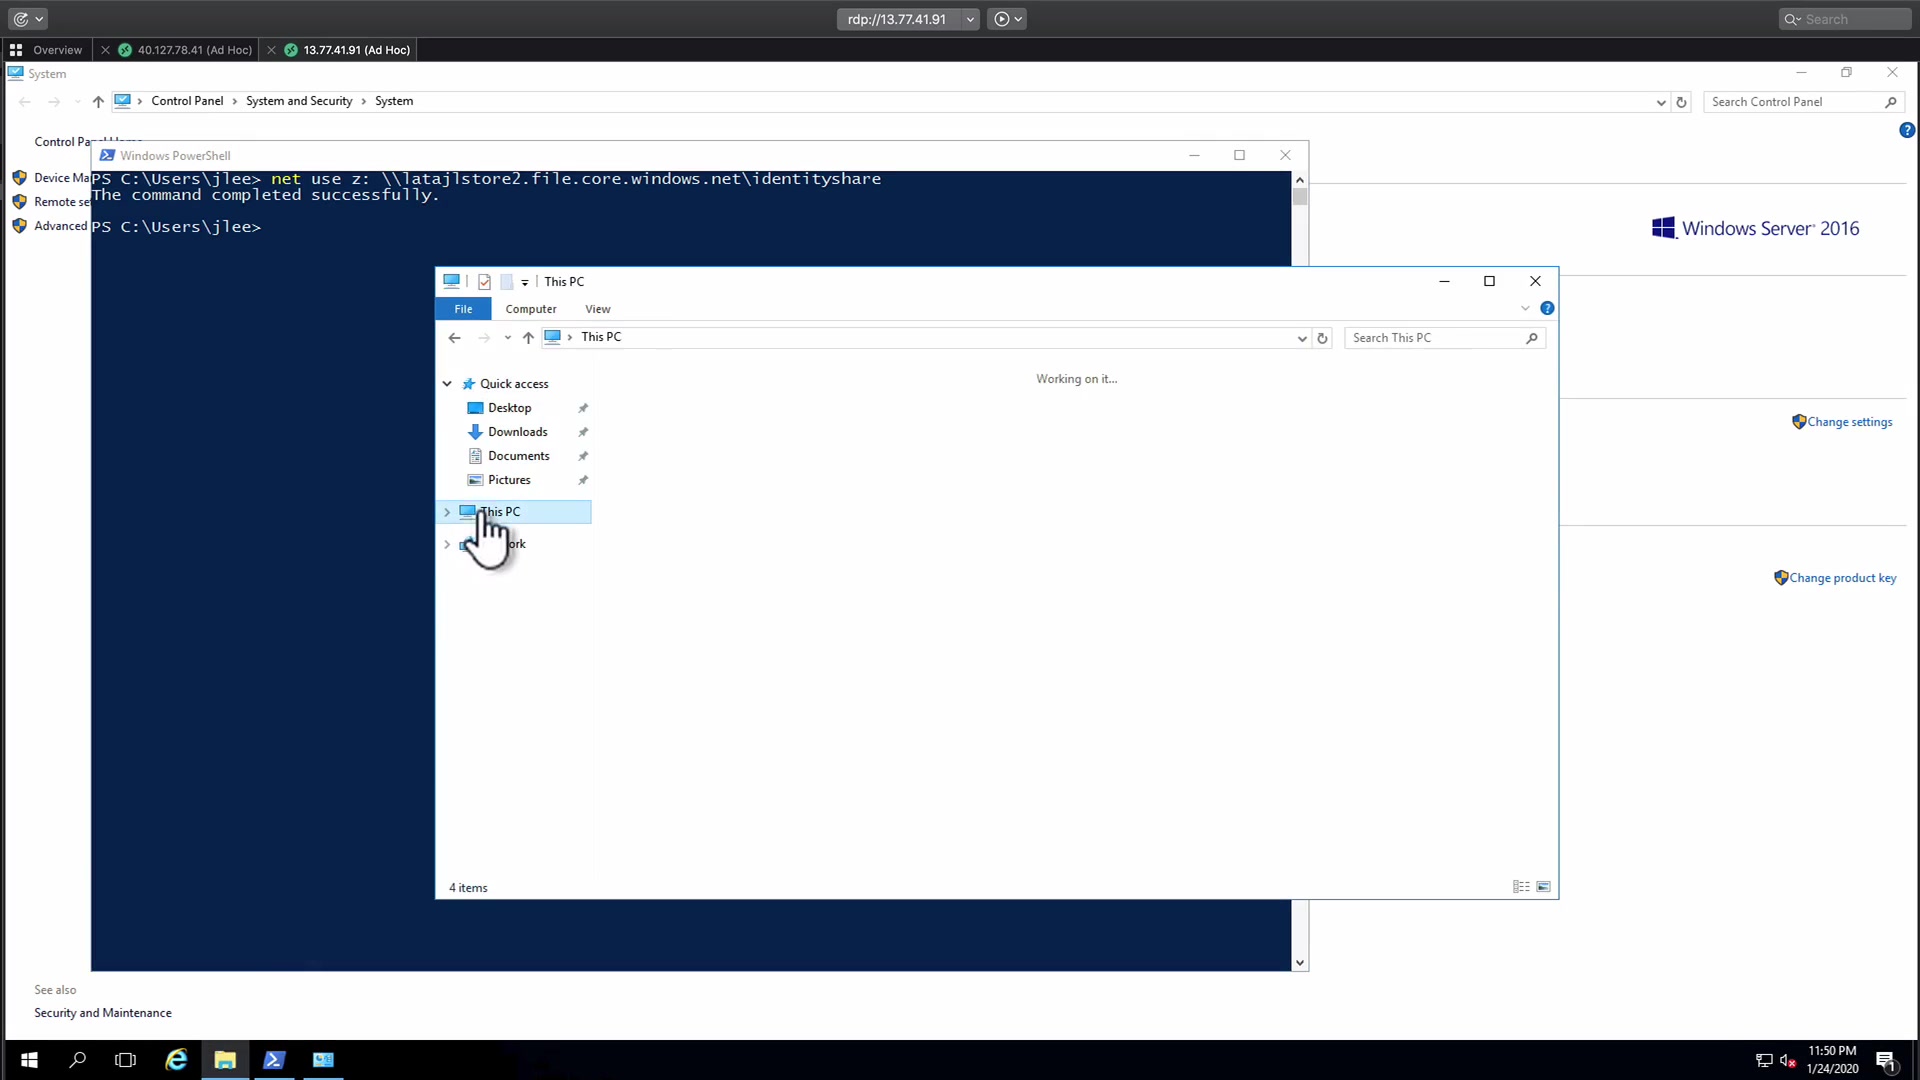Open the View ribbon tab
Viewport: 1920px width, 1080px height.
coord(597,309)
